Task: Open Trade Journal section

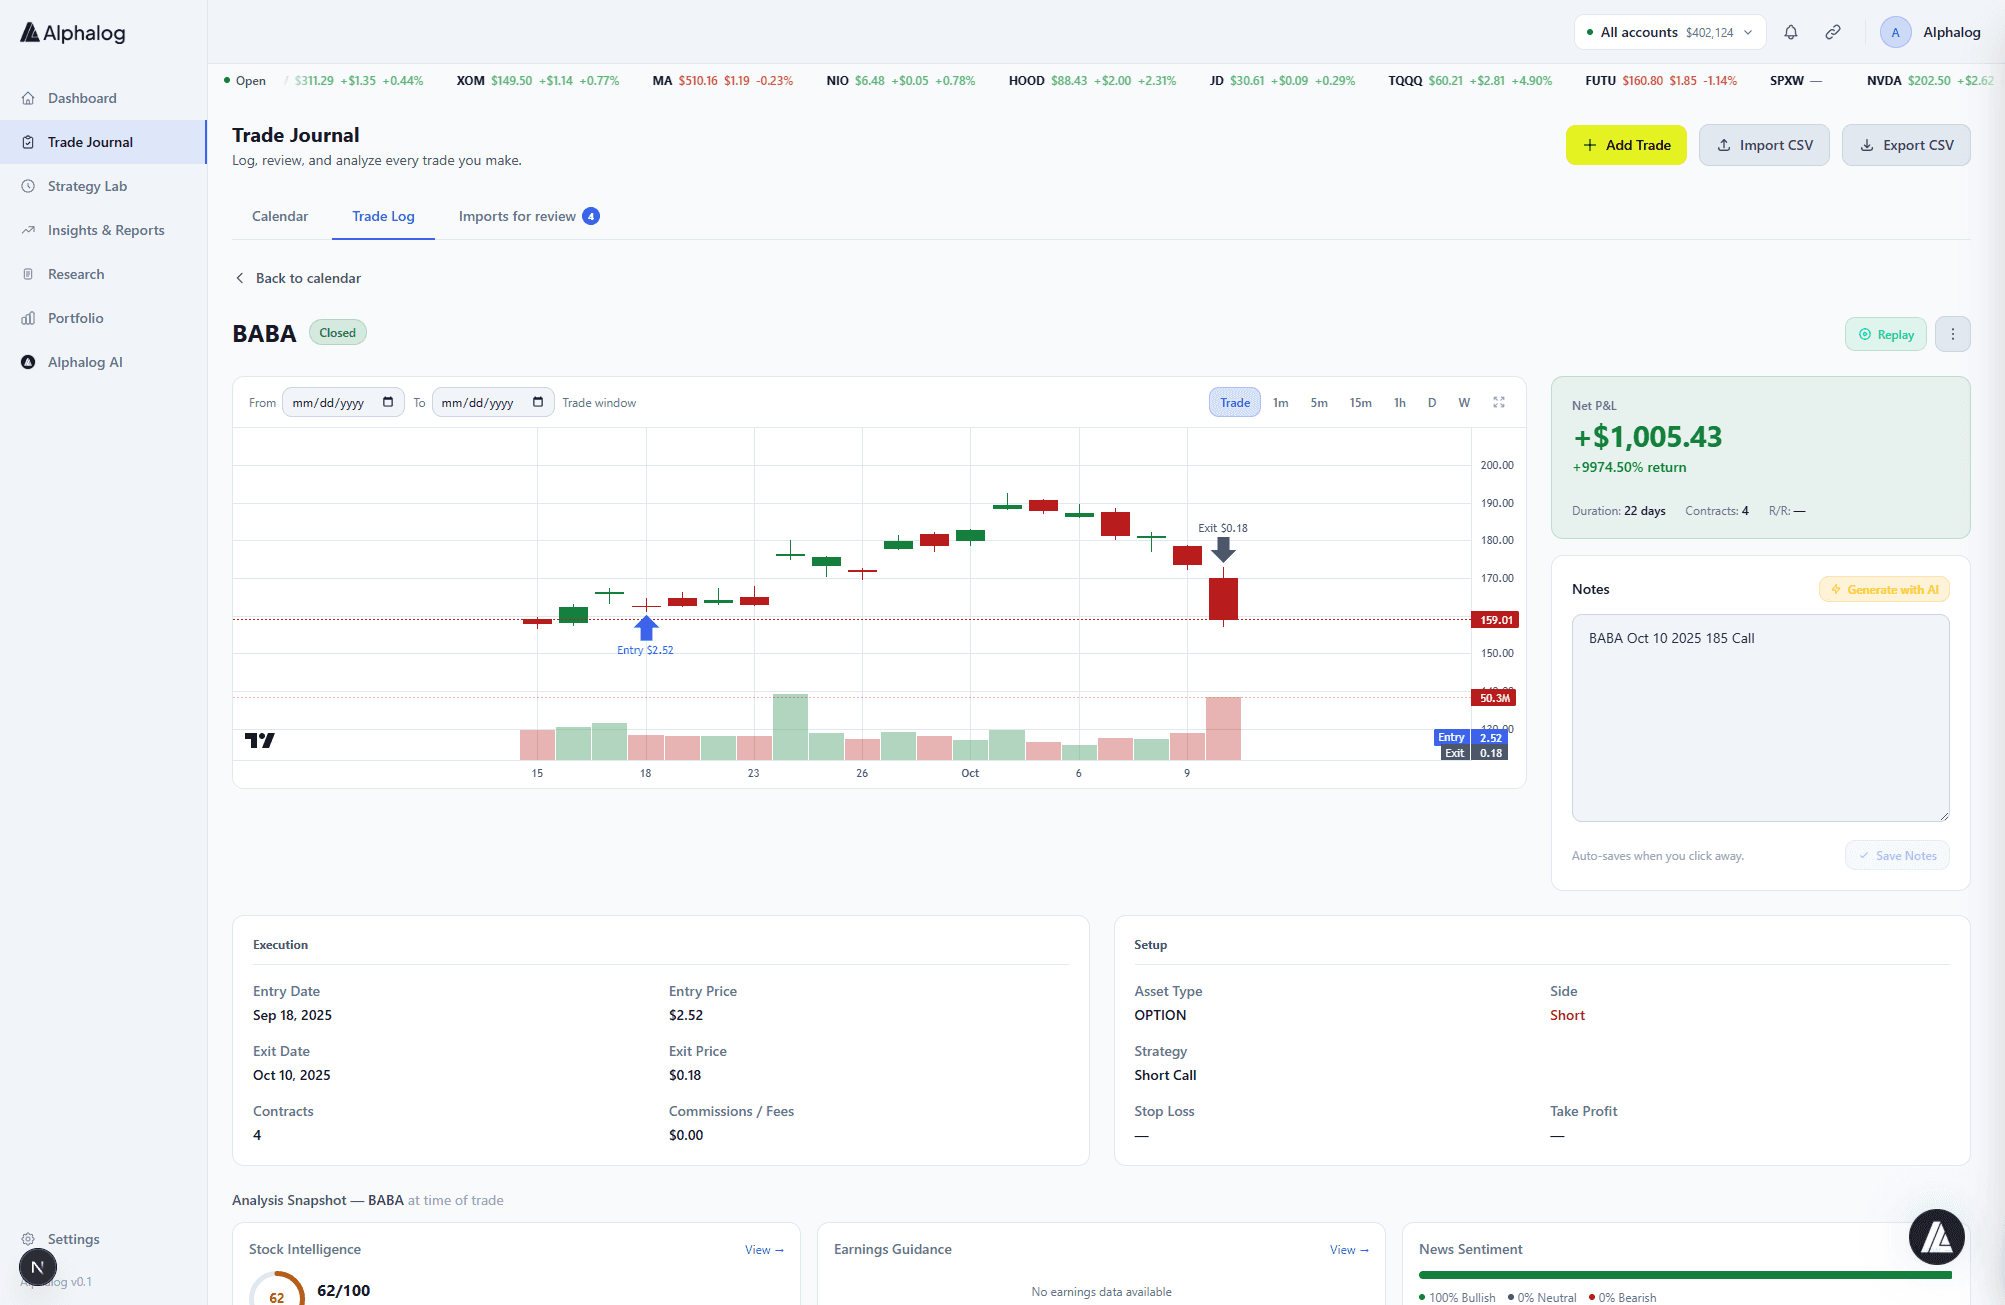Action: [x=103, y=142]
